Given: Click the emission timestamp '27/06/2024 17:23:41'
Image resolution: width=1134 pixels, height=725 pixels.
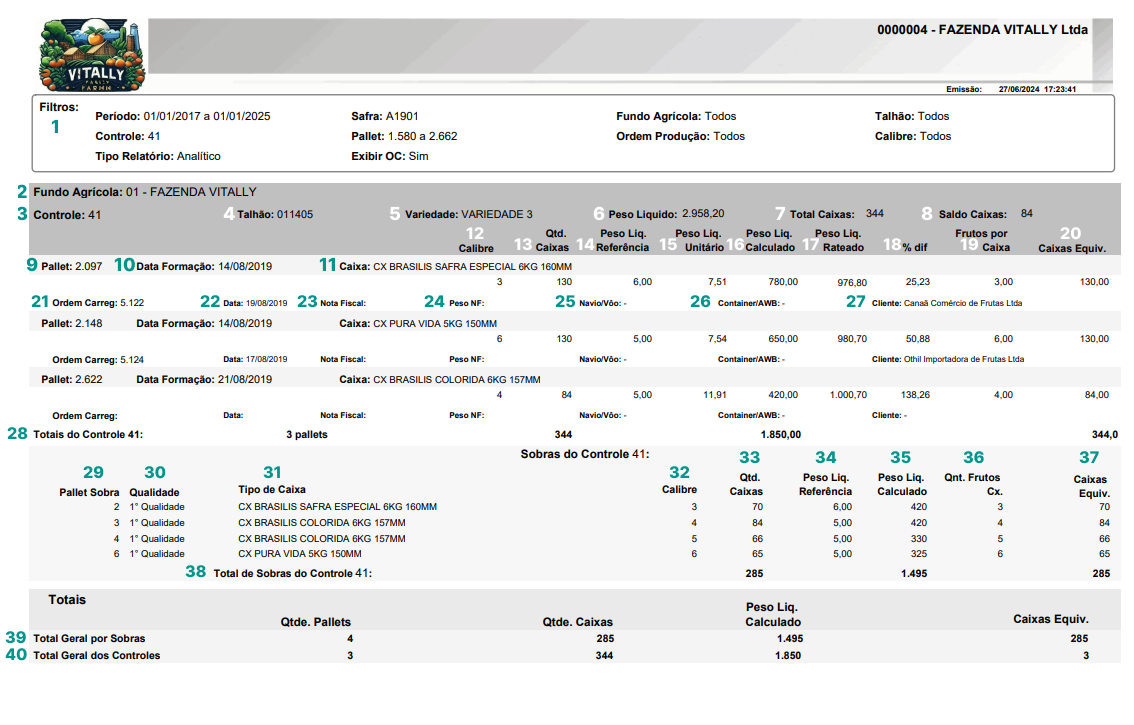Looking at the screenshot, I should (x=1037, y=90).
